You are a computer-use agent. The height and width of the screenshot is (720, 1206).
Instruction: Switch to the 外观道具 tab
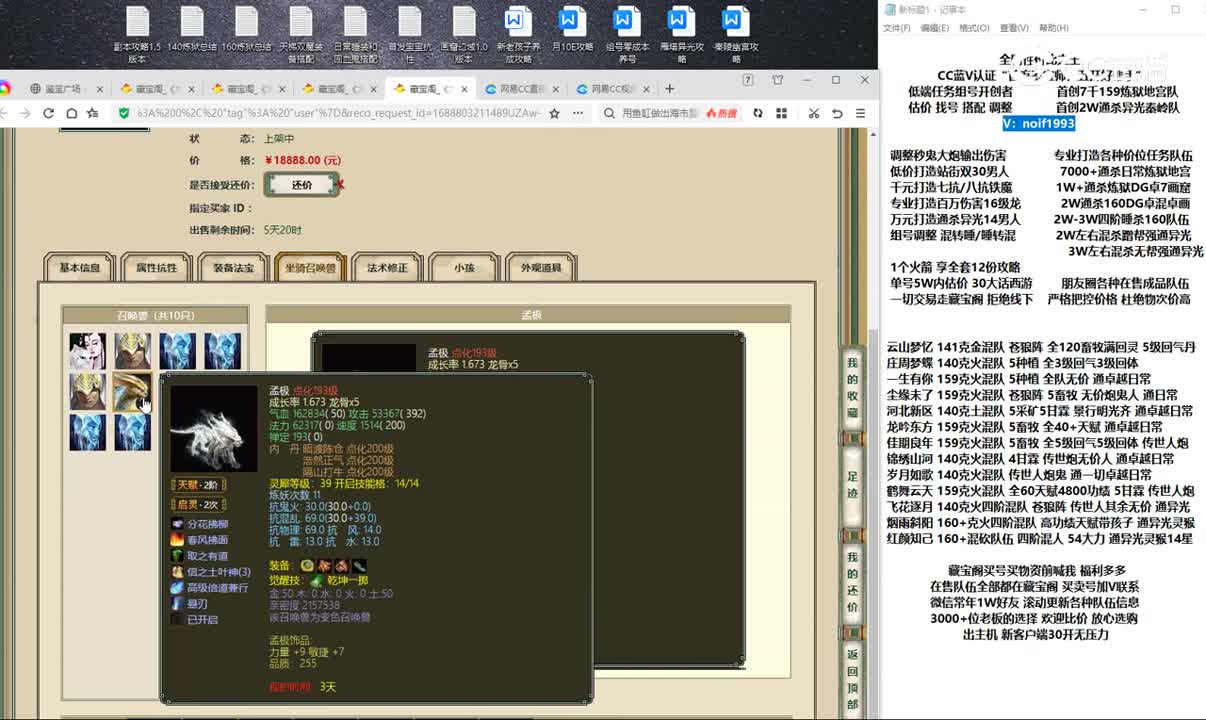click(541, 268)
